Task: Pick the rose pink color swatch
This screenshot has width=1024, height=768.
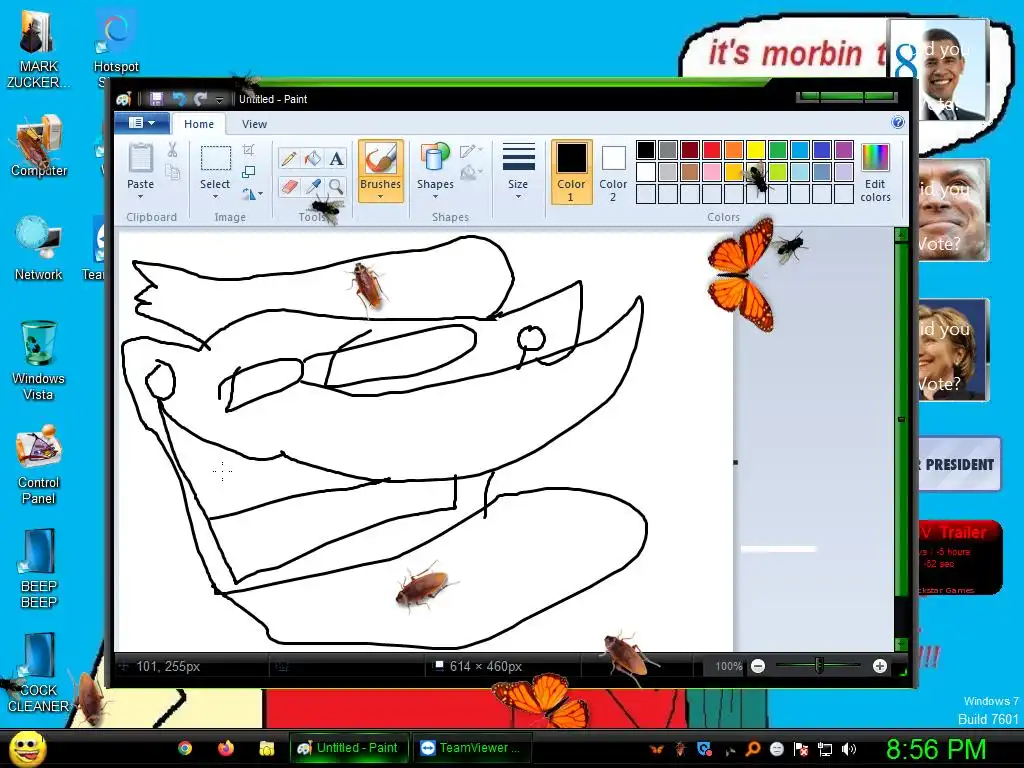Action: pos(712,172)
